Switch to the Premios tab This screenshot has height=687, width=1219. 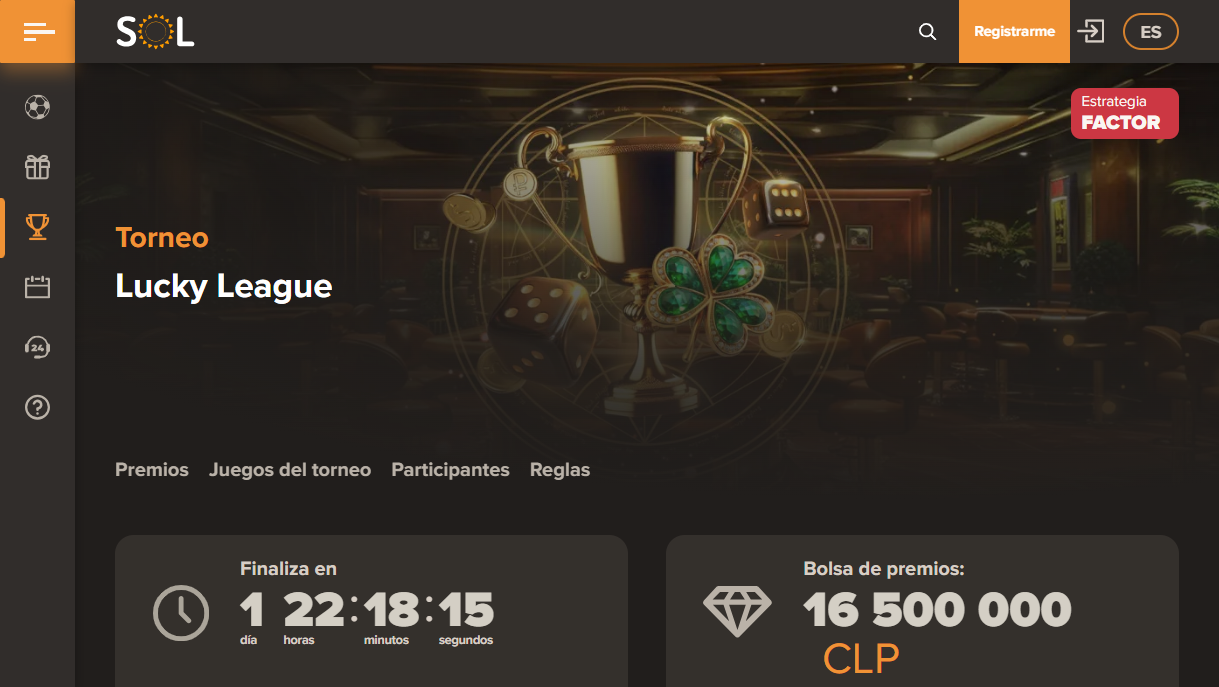(x=152, y=469)
